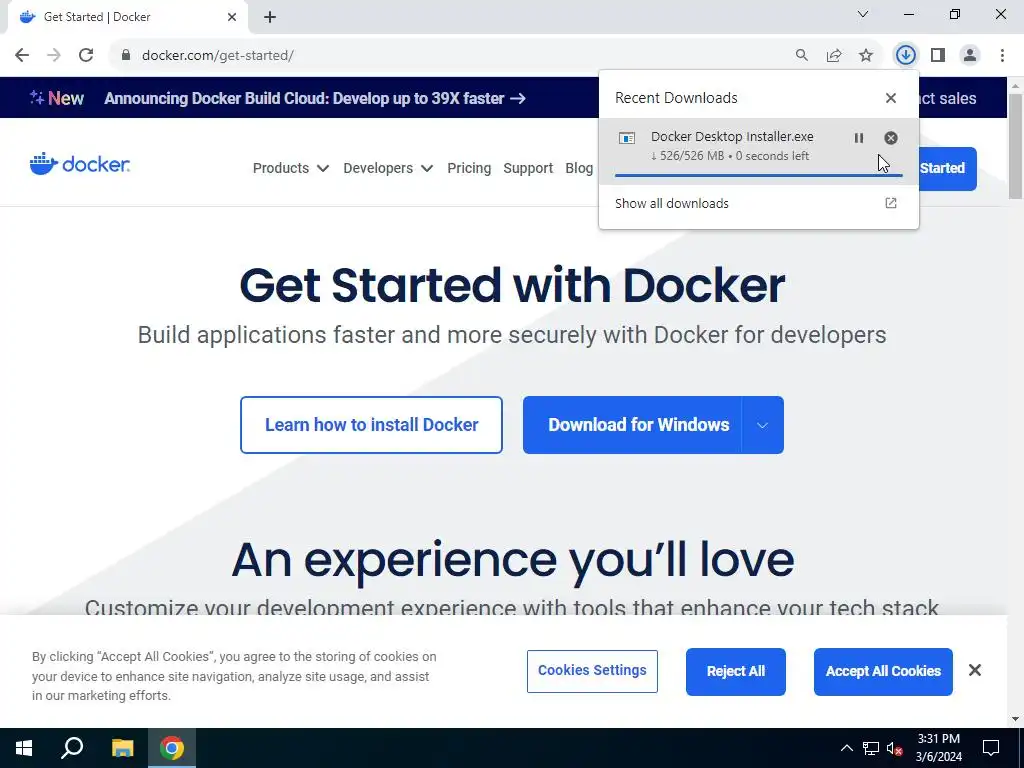Reload the Docker page
Viewport: 1024px width, 768px height.
coord(86,55)
